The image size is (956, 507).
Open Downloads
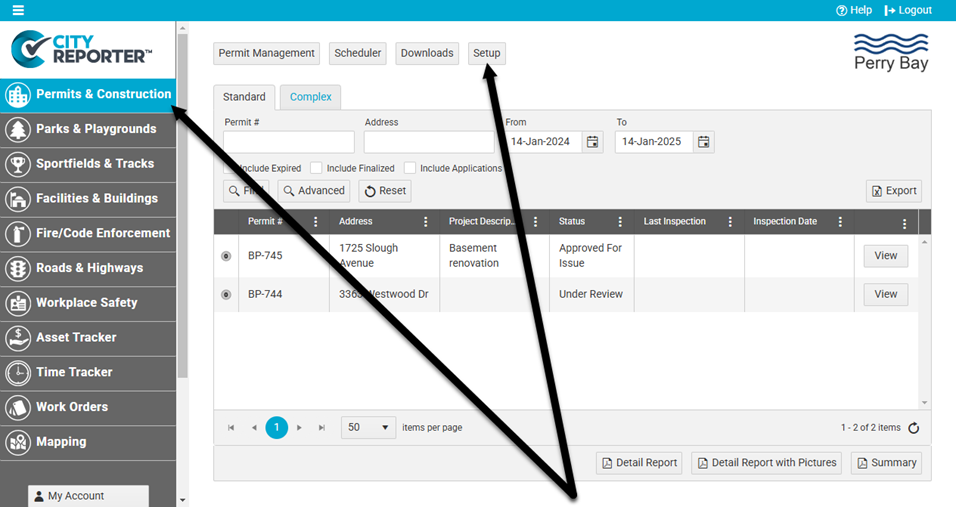tap(427, 53)
